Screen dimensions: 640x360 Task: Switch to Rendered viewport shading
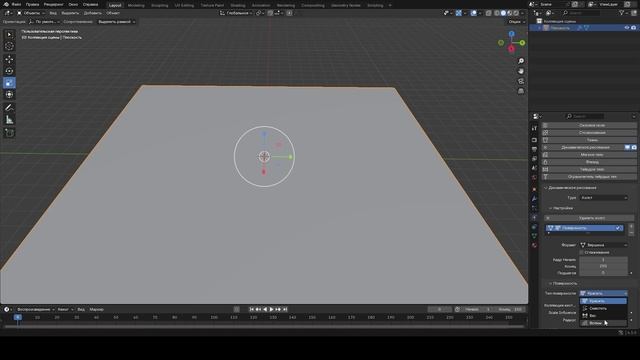click(516, 13)
